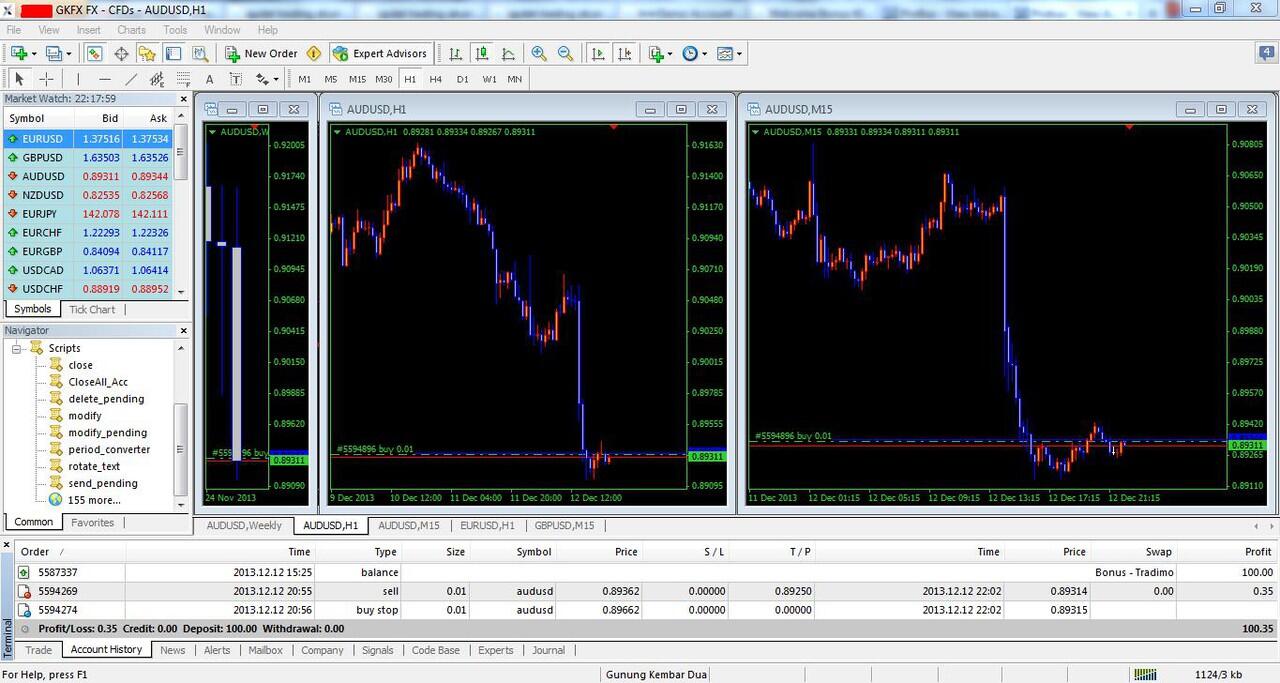Screen dimensions: 1280x683
Task: Toggle the Data Window icon
Action: coord(121,53)
